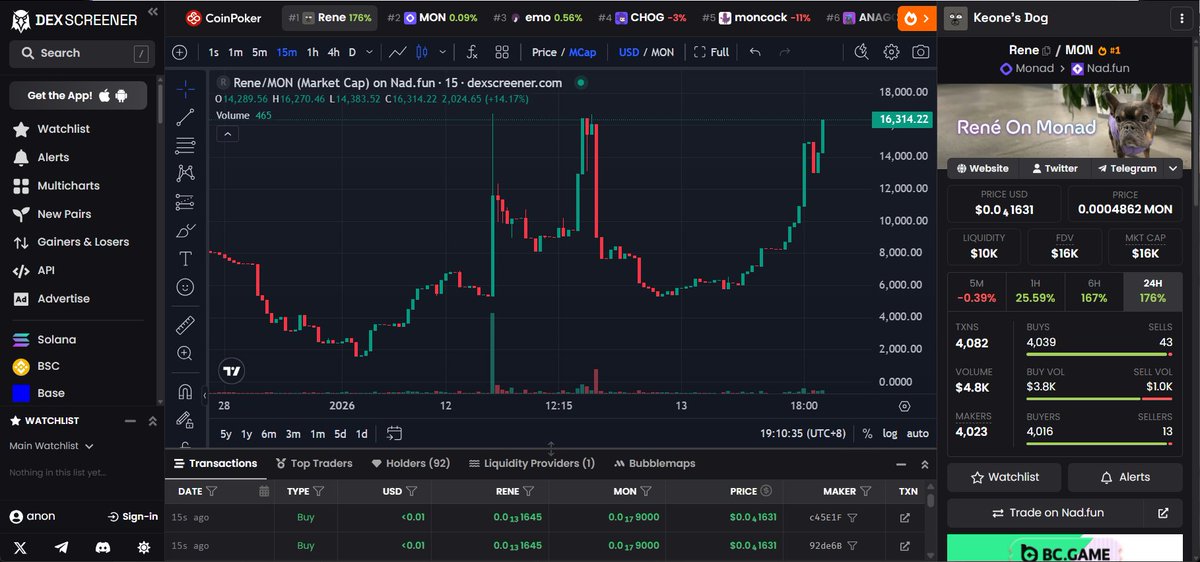
Task: Select the 5m chart interval
Action: pyautogui.click(x=259, y=52)
